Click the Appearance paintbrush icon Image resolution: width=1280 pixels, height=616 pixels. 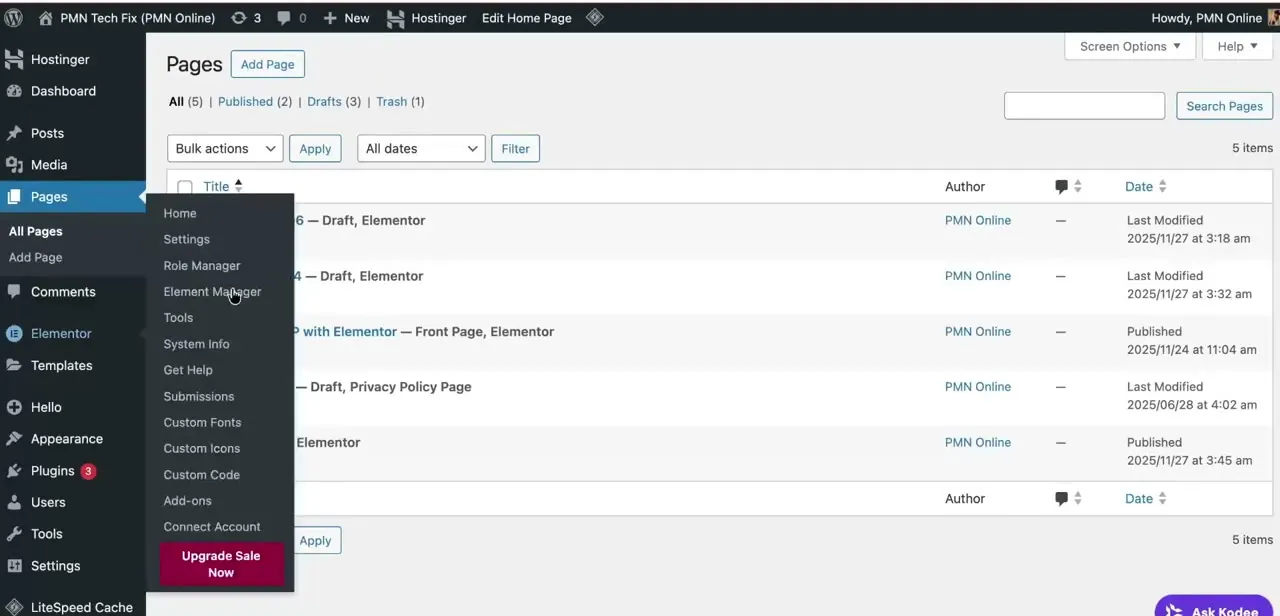point(14,439)
